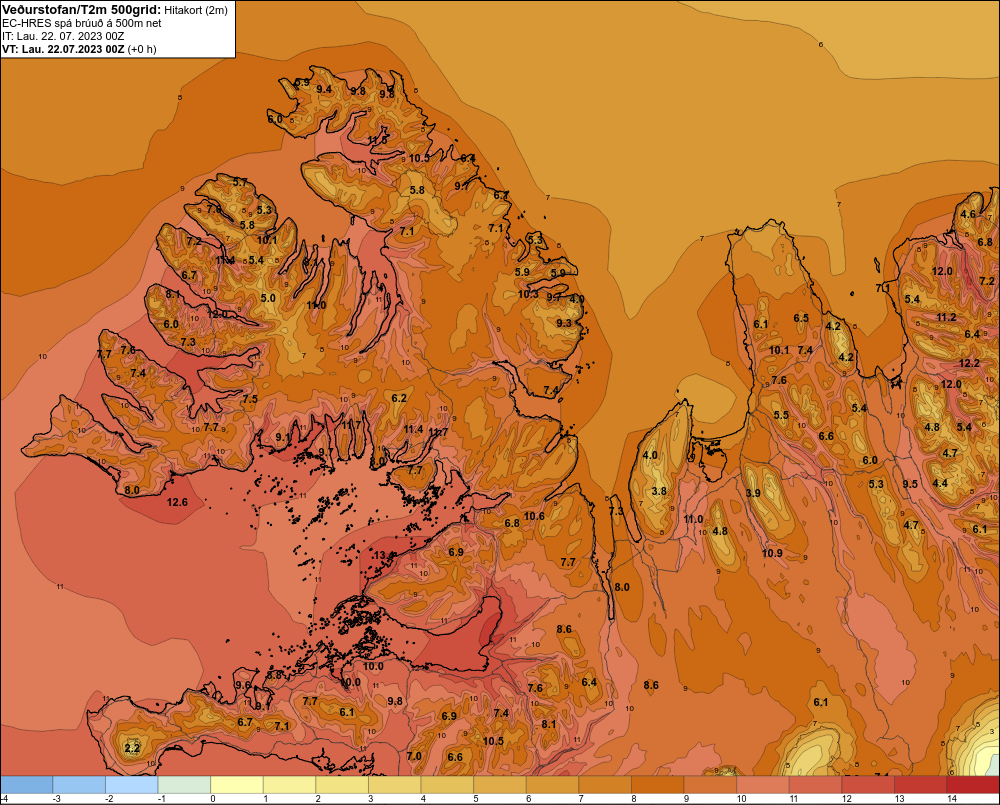Click the 5.0 temperature label

(268, 298)
